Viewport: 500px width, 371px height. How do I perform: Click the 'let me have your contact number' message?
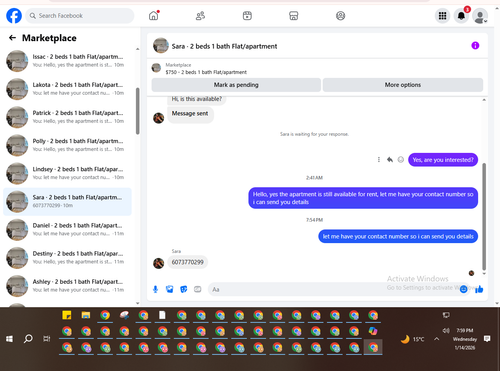(x=398, y=236)
